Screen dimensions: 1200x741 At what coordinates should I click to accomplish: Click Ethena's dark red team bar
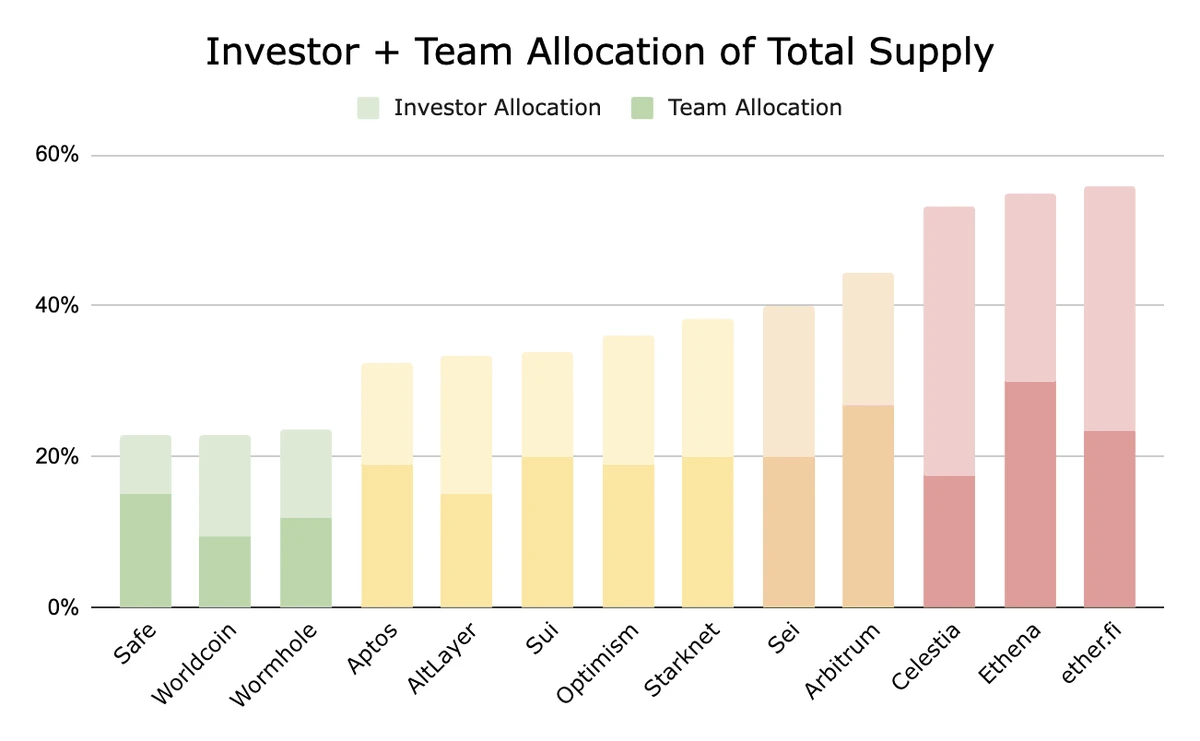tap(1030, 494)
